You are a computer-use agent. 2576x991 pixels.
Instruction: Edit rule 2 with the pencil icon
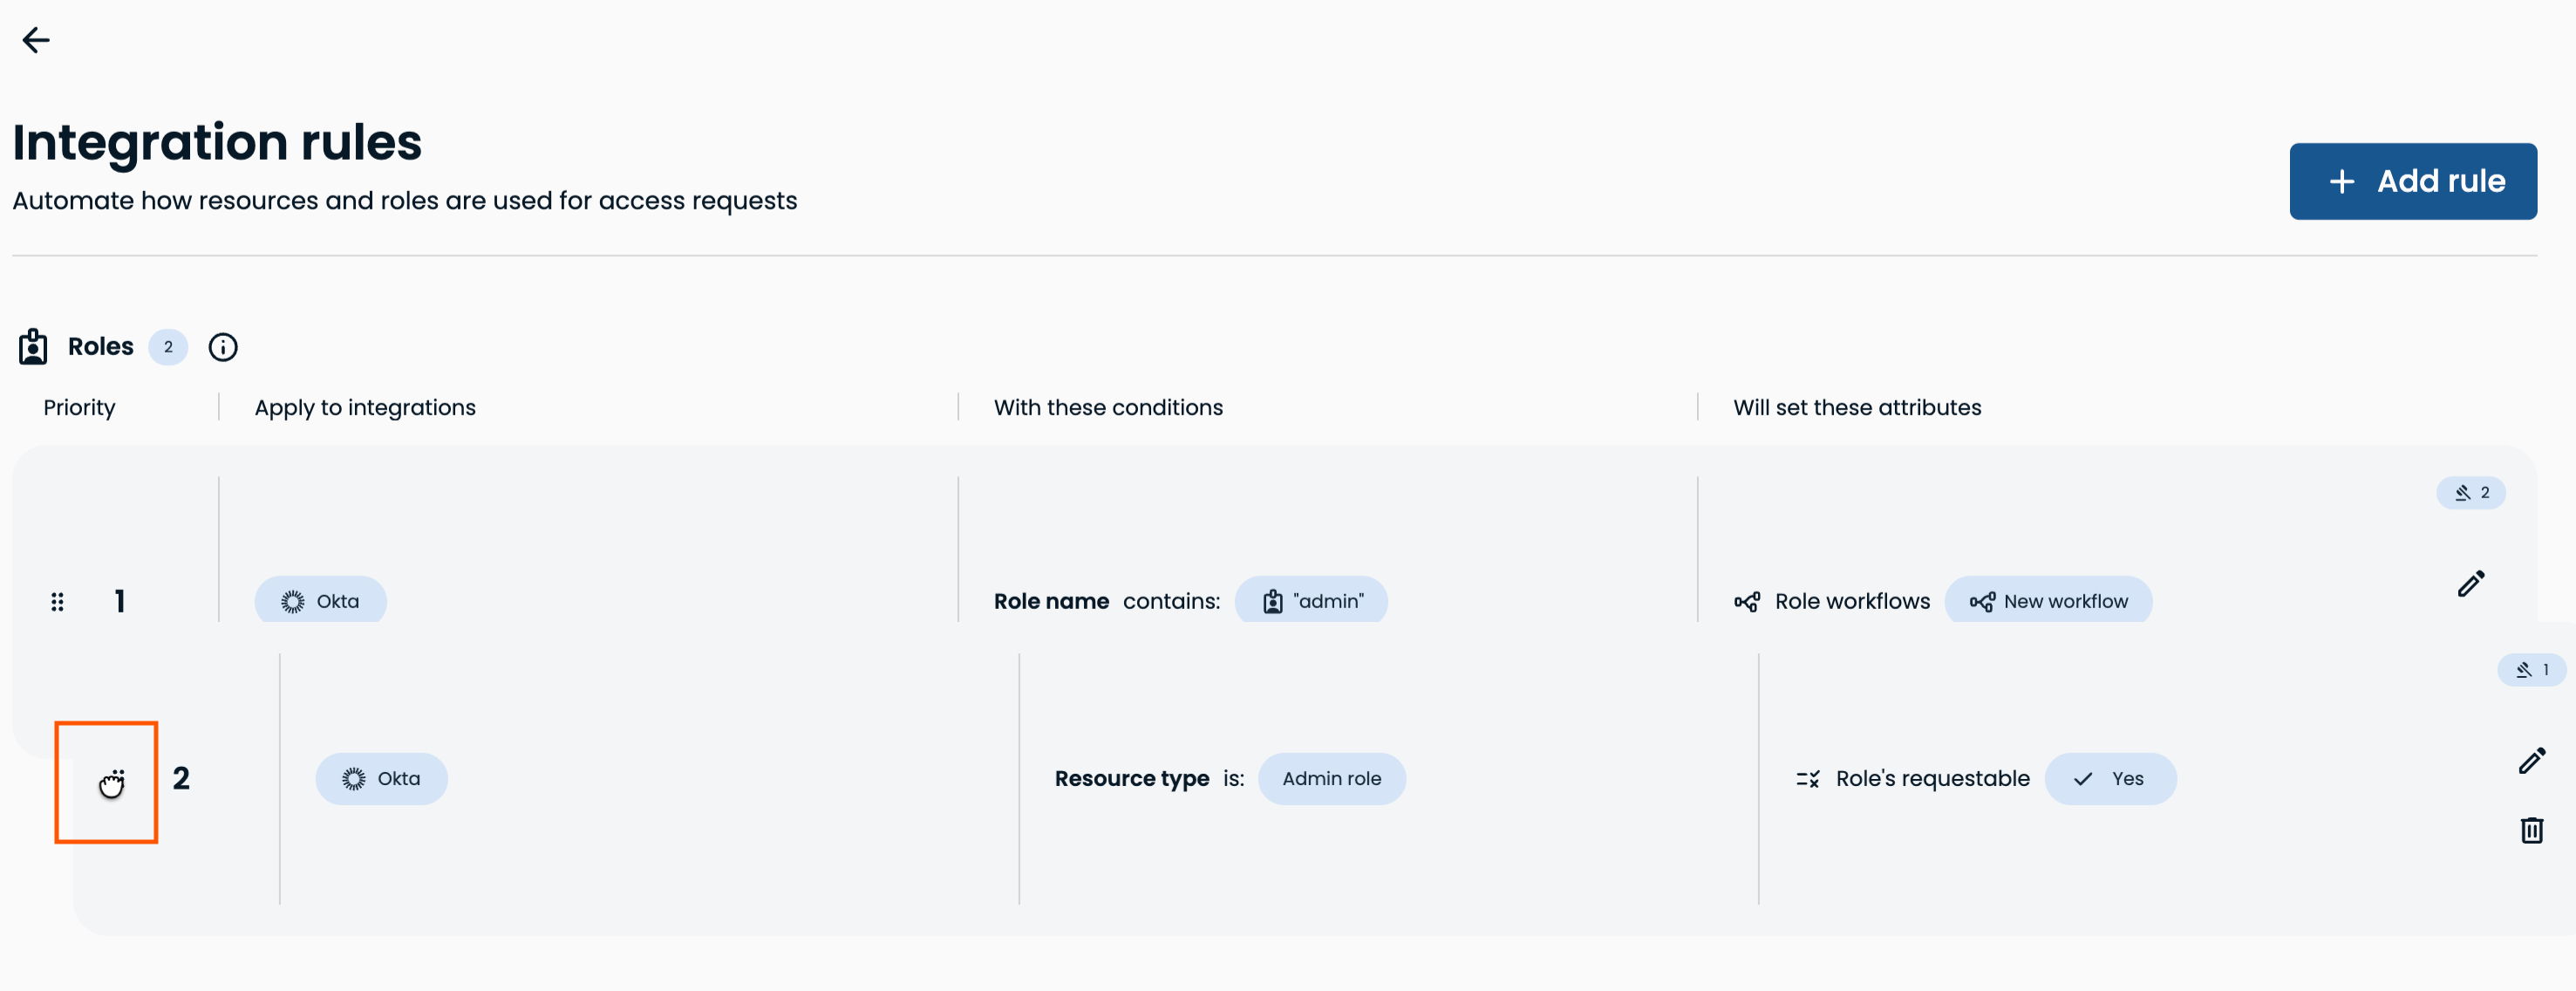pos(2531,761)
